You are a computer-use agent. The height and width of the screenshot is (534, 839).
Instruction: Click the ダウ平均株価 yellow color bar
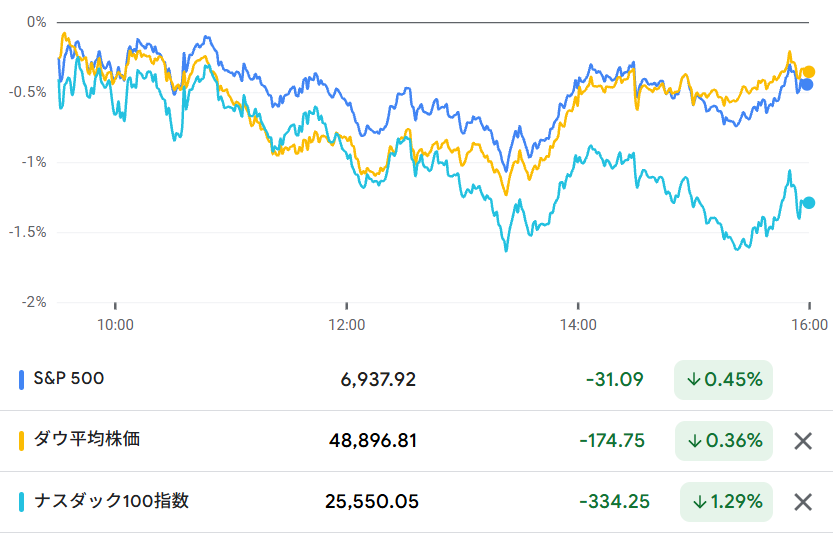coord(22,441)
